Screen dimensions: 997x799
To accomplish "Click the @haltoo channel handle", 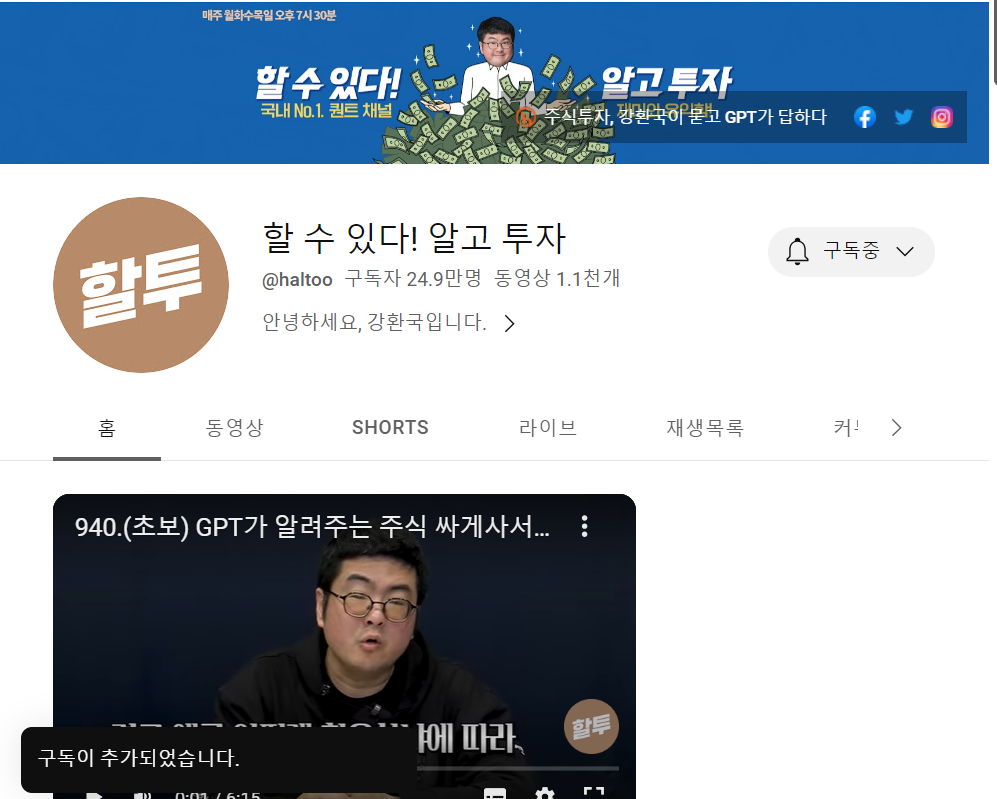I will pyautogui.click(x=297, y=280).
